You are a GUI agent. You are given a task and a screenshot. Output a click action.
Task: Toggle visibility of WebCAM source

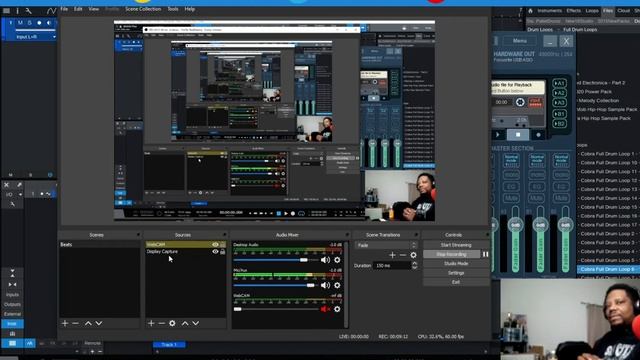(x=215, y=244)
